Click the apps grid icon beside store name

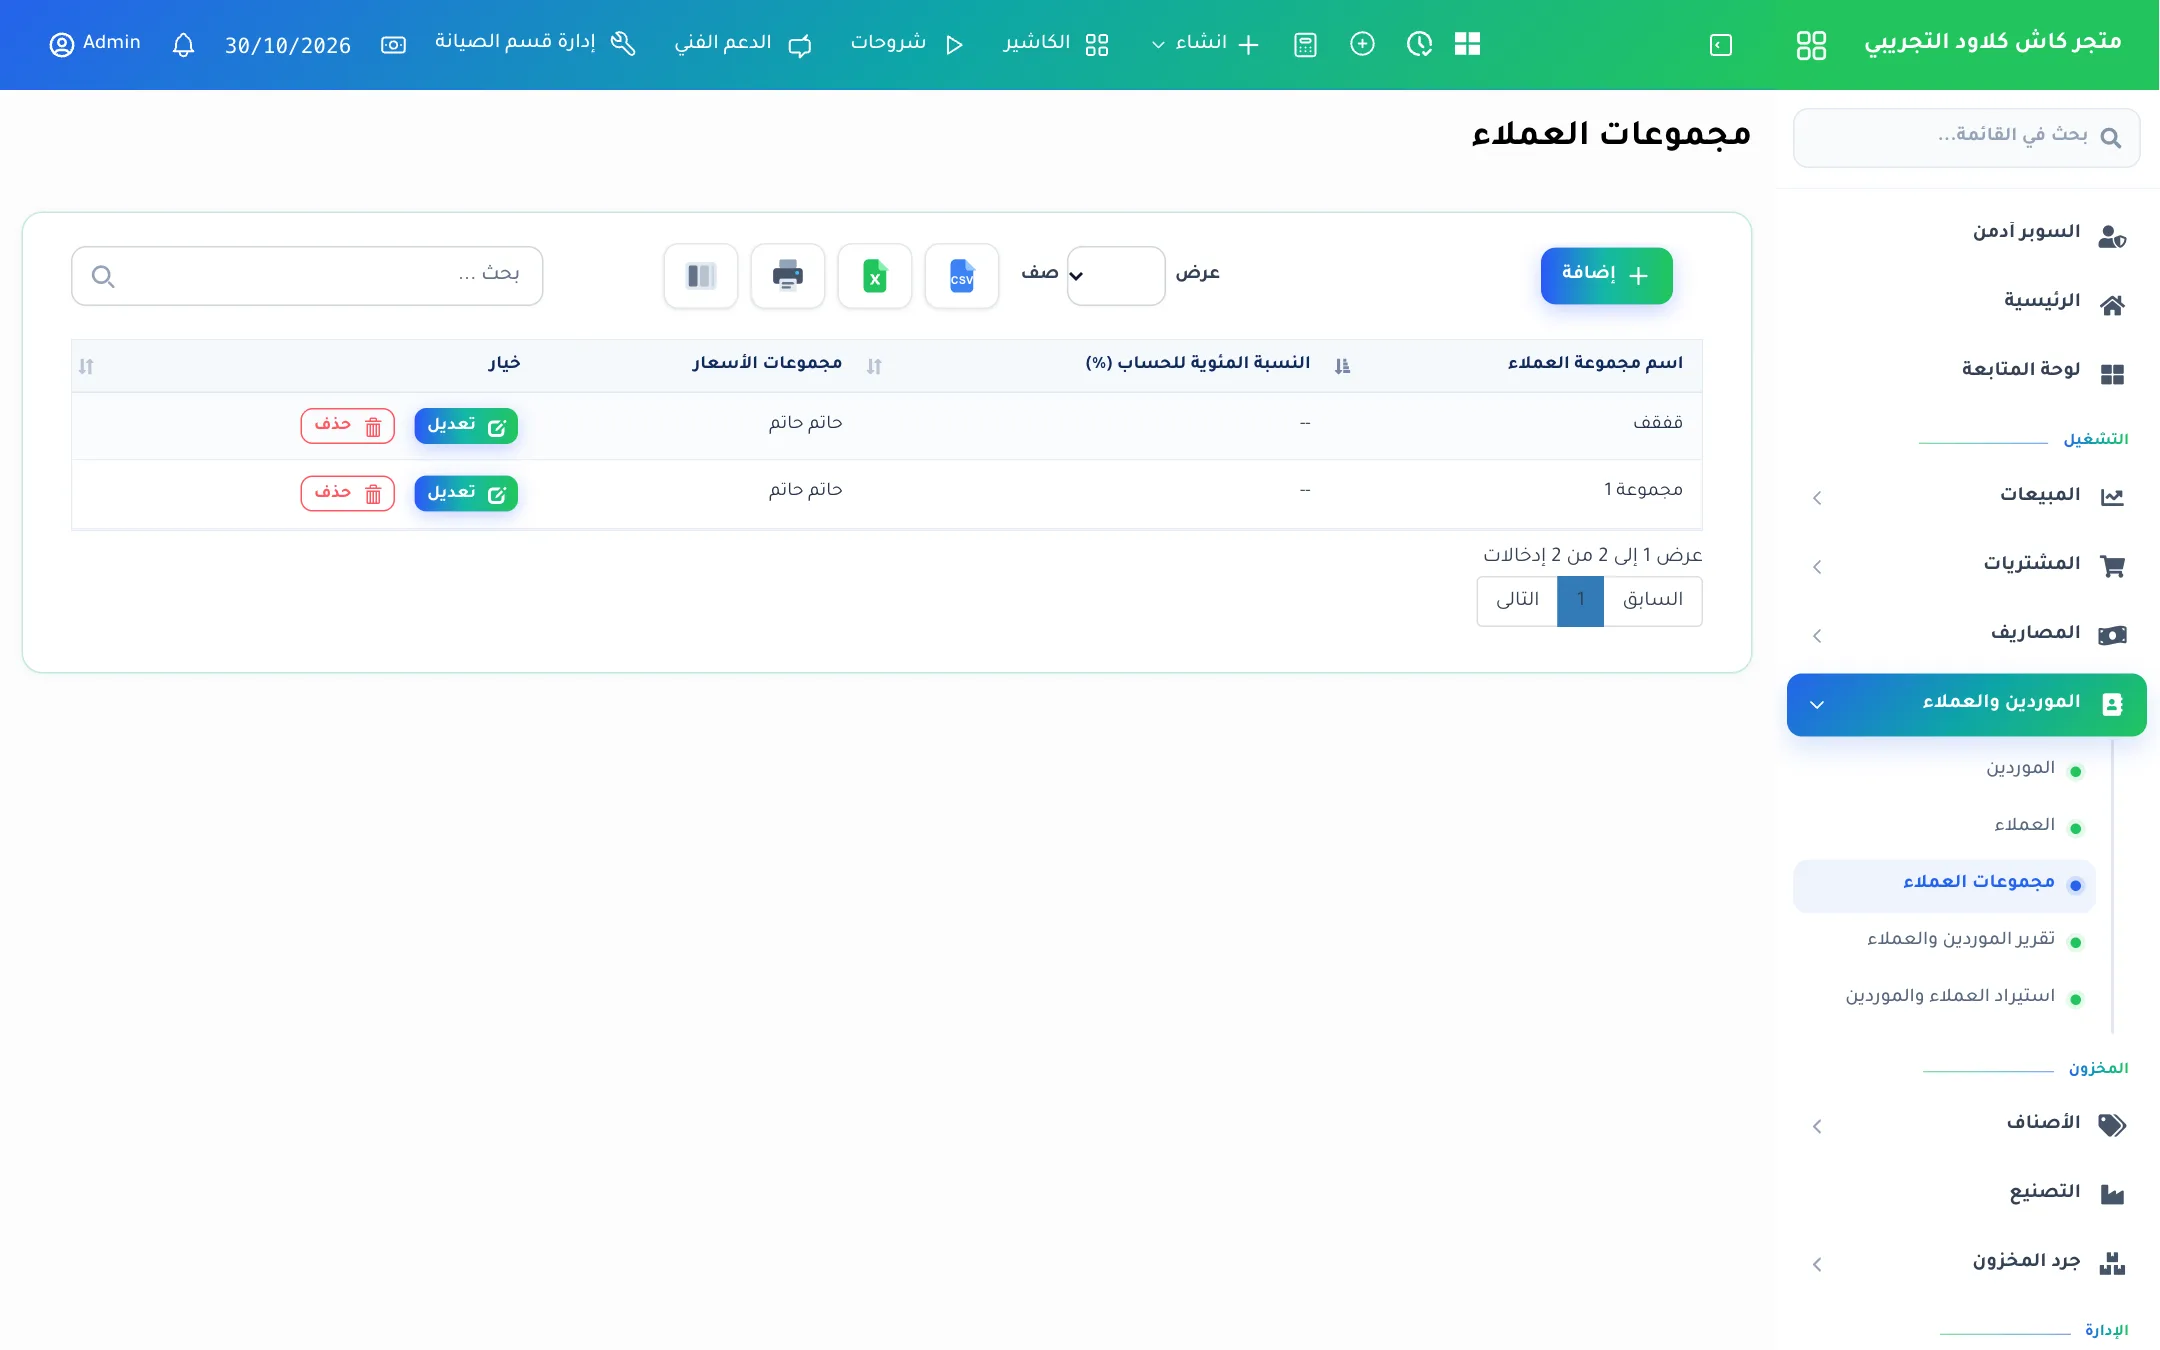point(1811,45)
